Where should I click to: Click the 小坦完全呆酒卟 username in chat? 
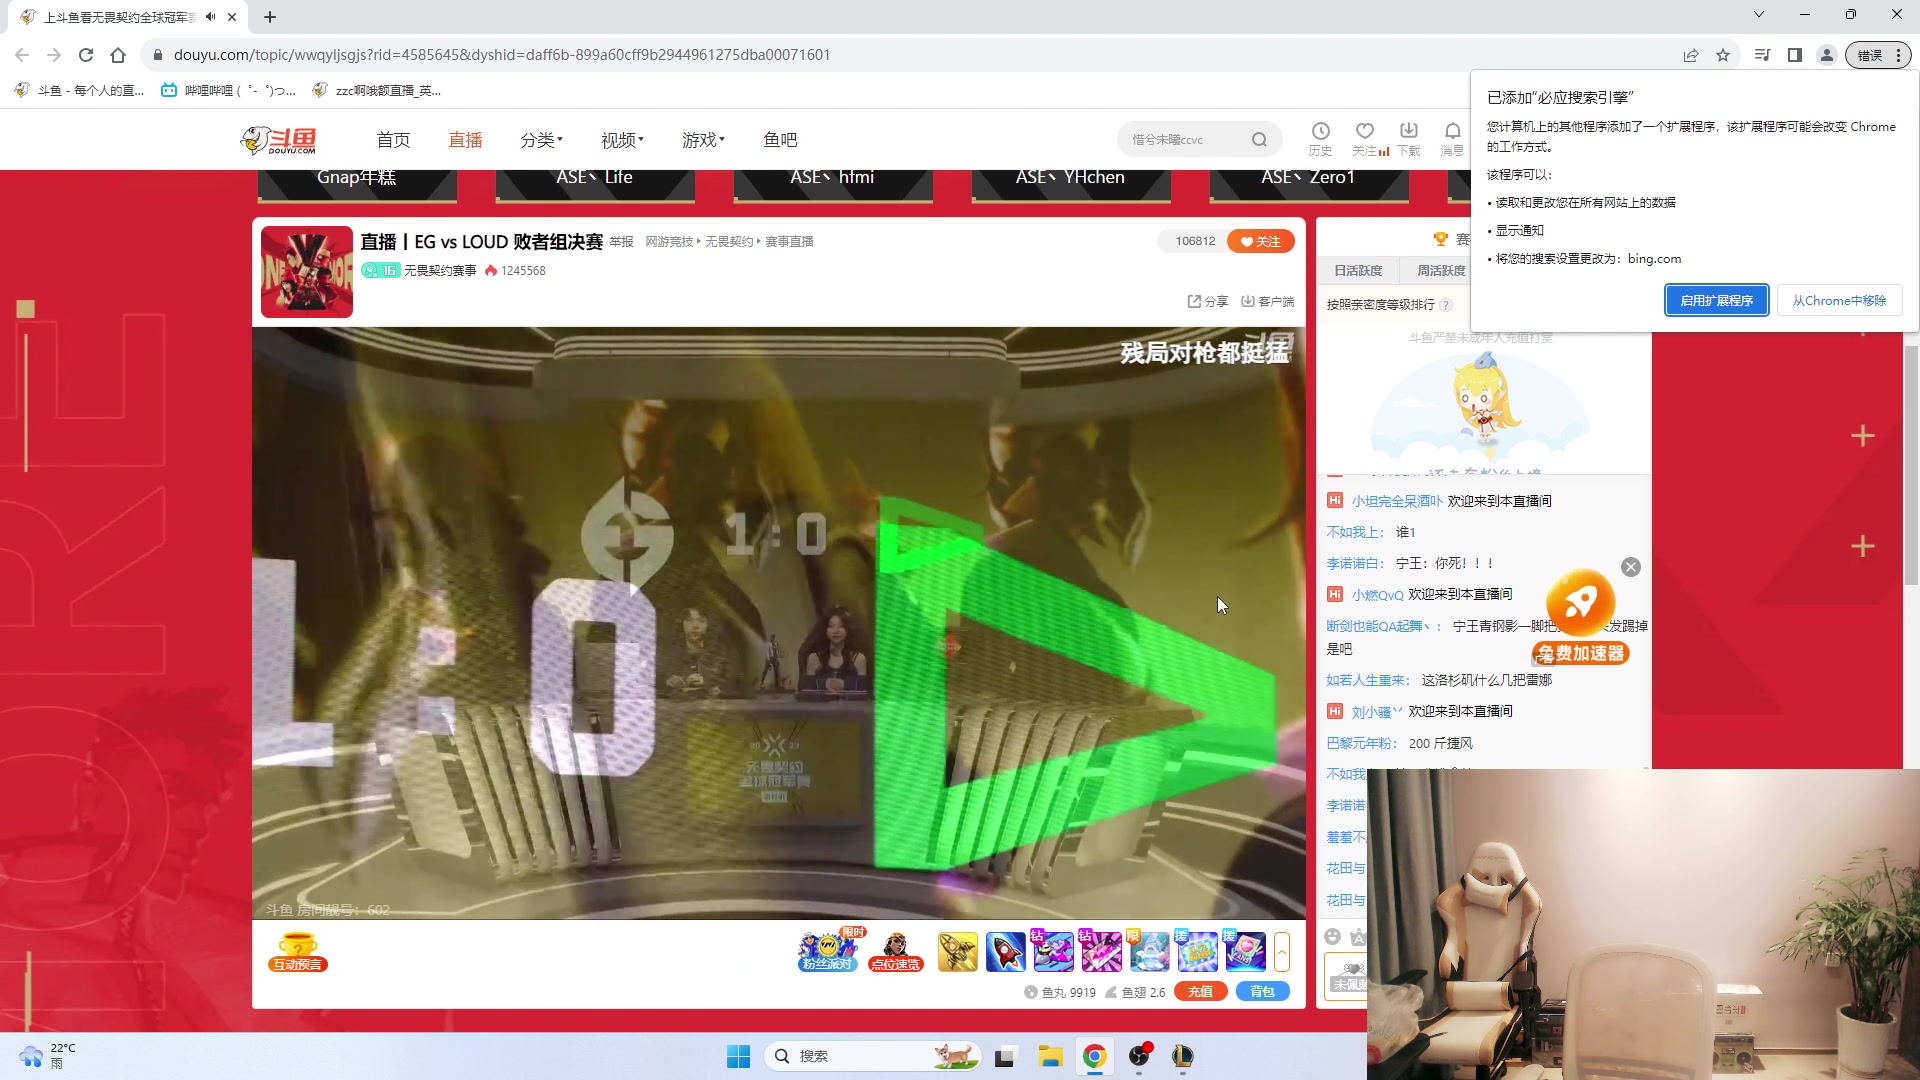click(1397, 501)
